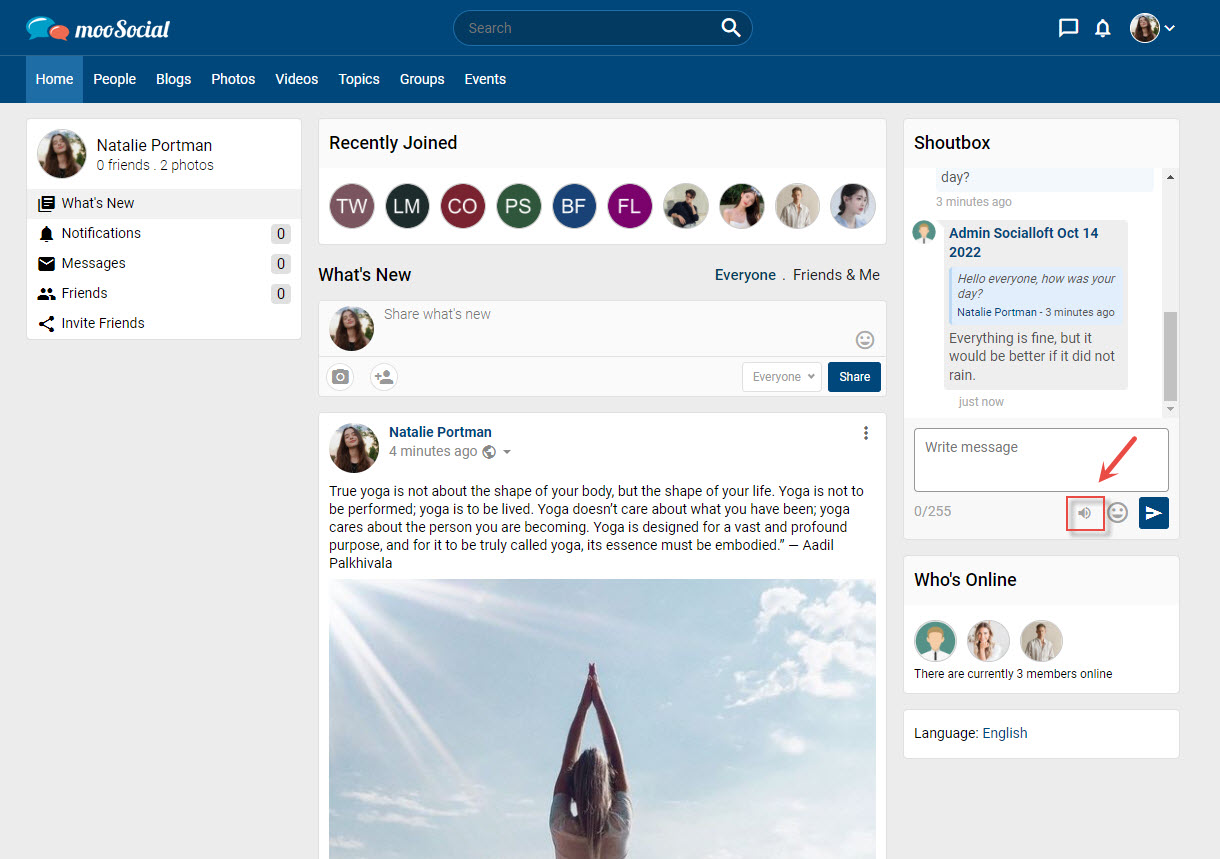Screen dimensions: 1220x859
Task: Filter feed by Friends & Me
Action: pyautogui.click(x=837, y=275)
